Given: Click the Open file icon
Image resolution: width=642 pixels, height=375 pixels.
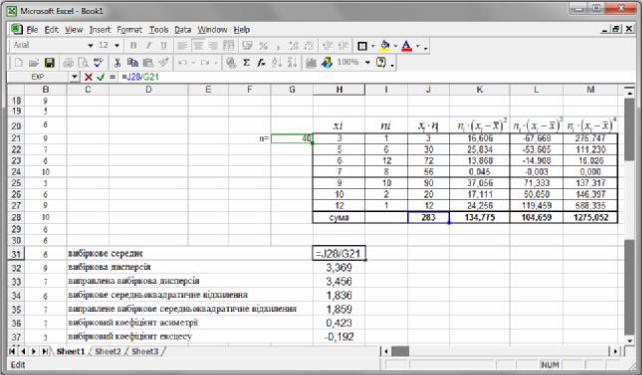Looking at the screenshot, I should [34, 63].
